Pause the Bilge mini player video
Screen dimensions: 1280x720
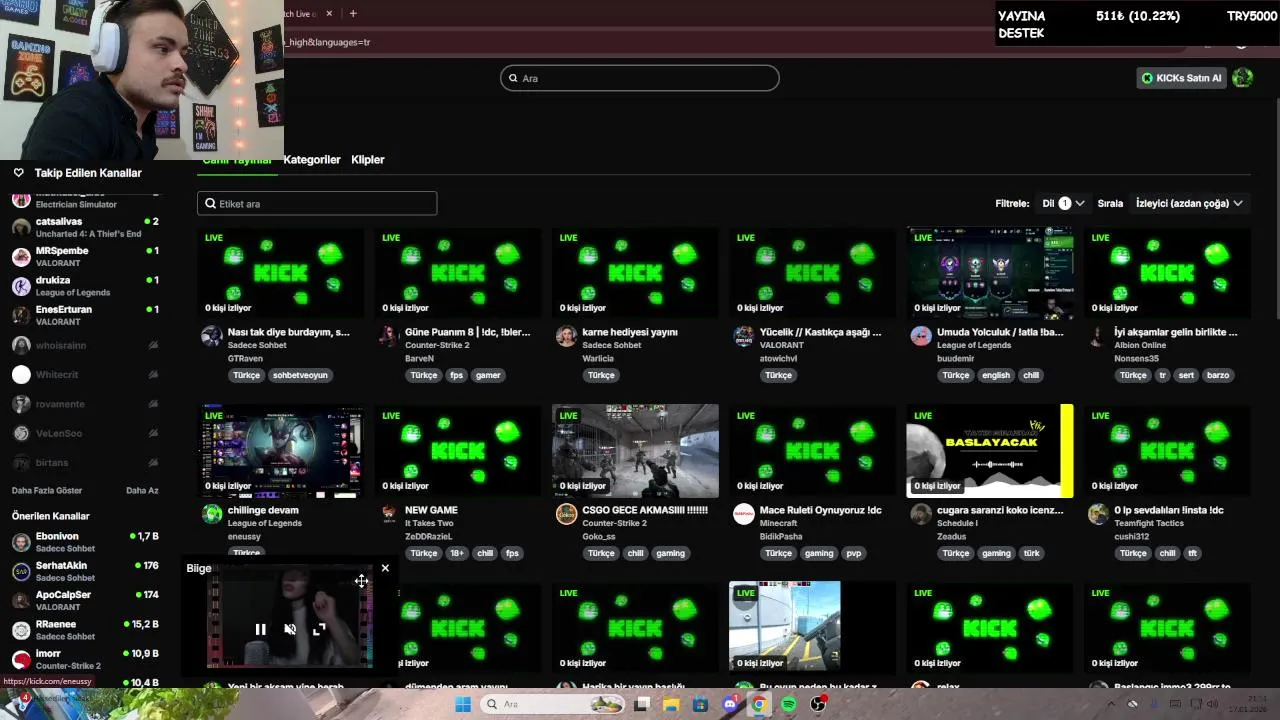tap(260, 629)
